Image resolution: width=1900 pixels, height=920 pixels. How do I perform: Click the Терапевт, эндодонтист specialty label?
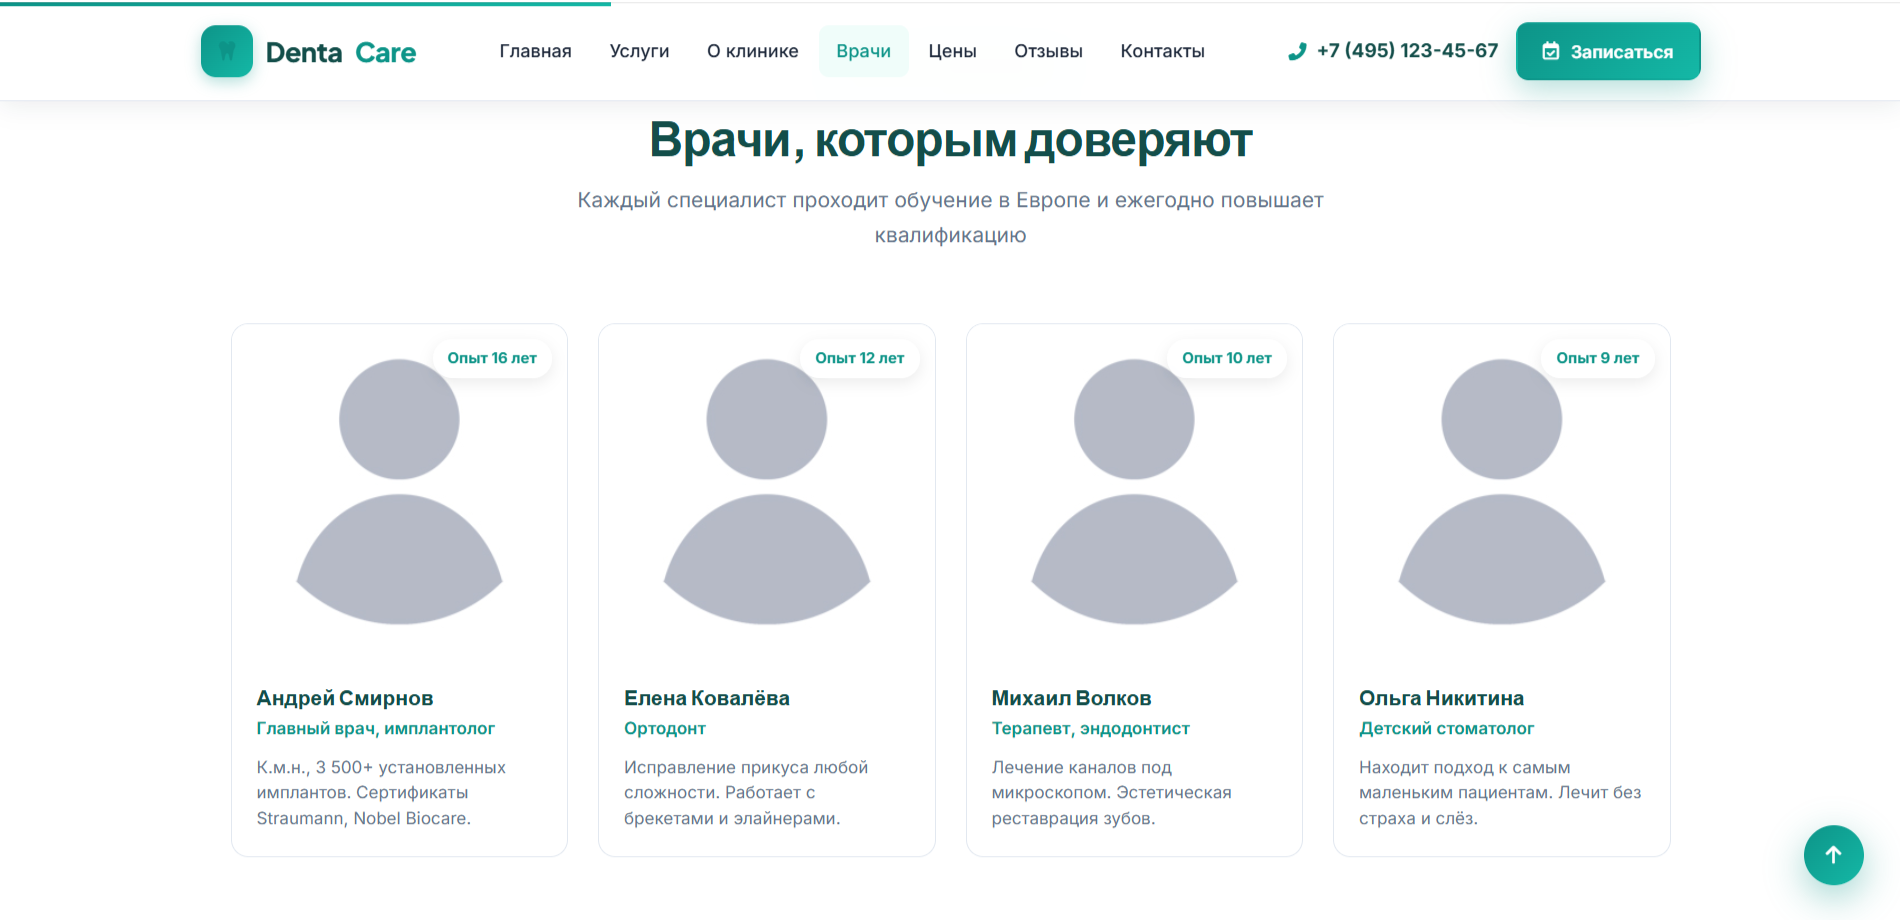click(x=1090, y=728)
